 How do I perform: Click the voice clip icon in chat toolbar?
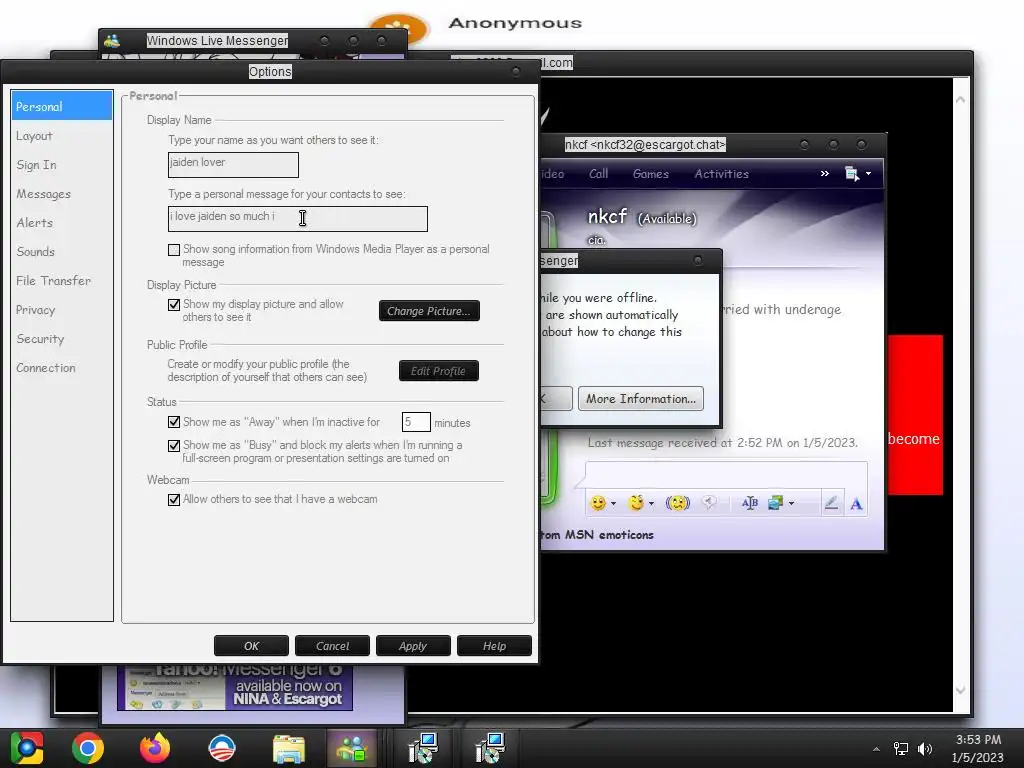pyautogui.click(x=709, y=503)
